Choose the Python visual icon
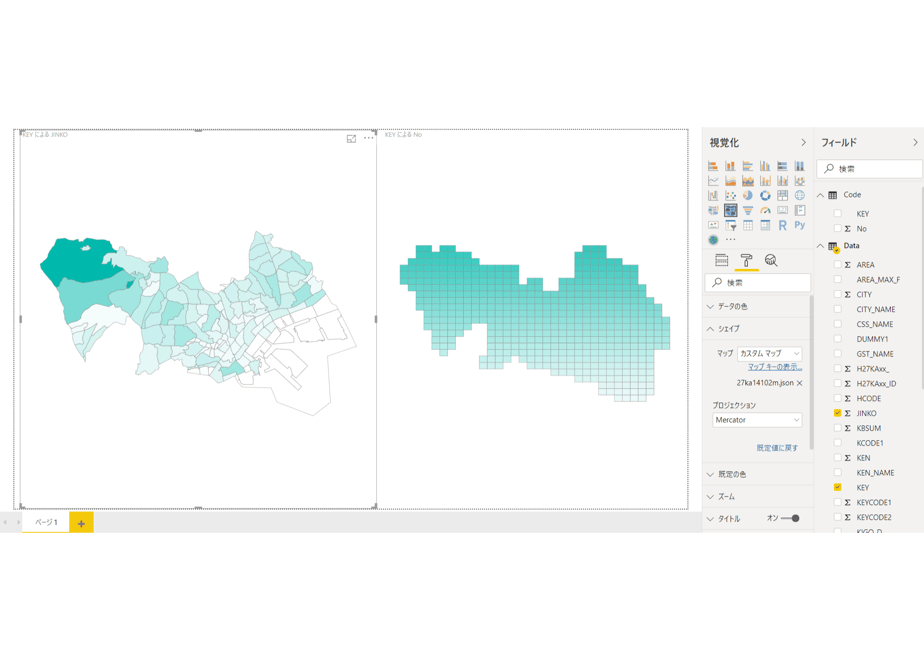Screen dimensions: 924x660 point(800,225)
